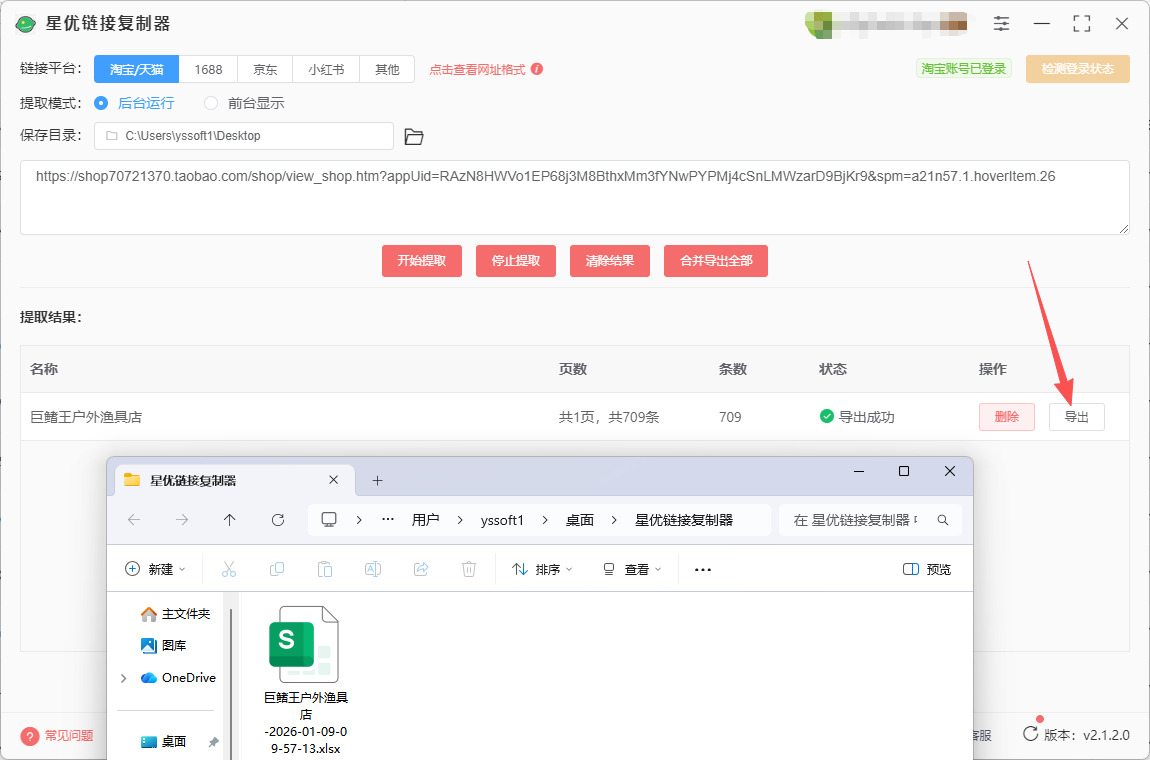Click the Copy icon in Explorer toolbar
Image resolution: width=1150 pixels, height=760 pixels.
click(x=276, y=569)
